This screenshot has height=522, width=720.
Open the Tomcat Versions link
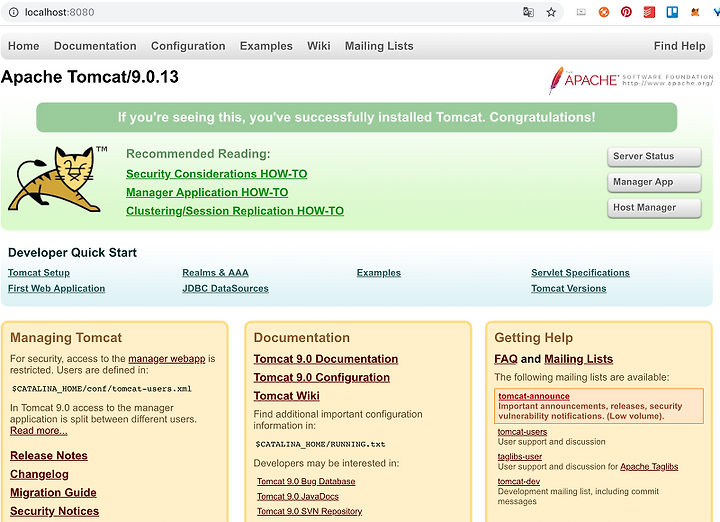pyautogui.click(x=569, y=288)
